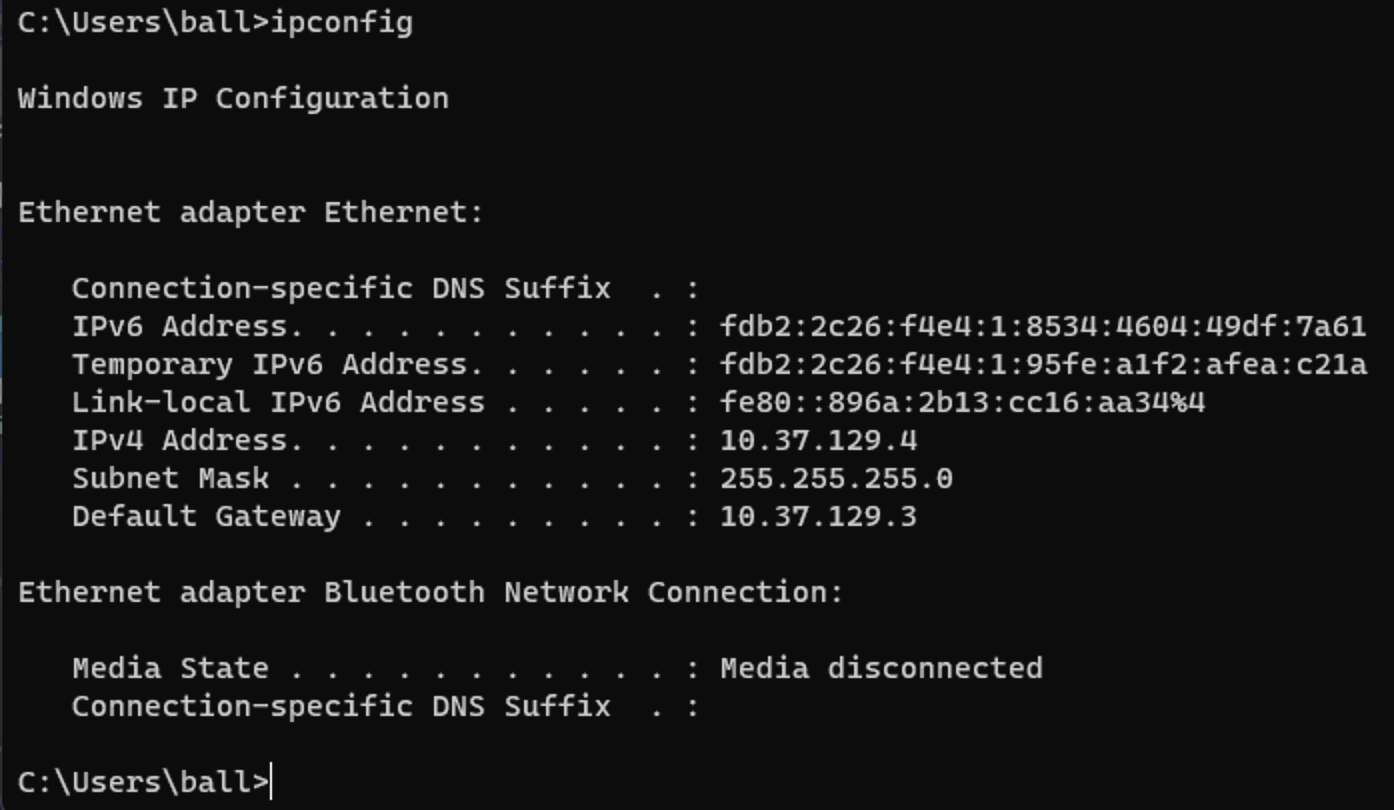Click the "Ethernet adapter Ethernet:" header line
The image size is (1394, 810).
coord(250,213)
